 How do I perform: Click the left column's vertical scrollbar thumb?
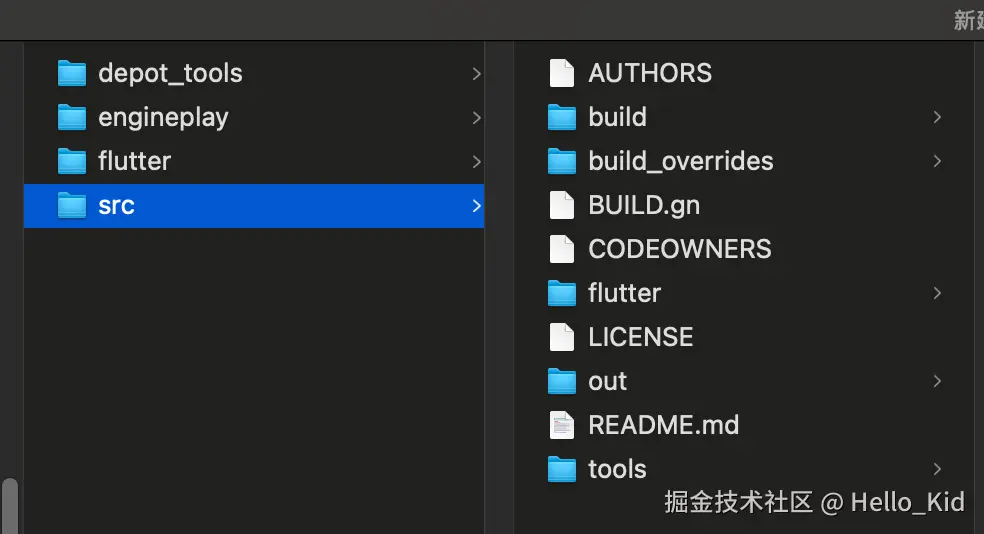coord(10,506)
